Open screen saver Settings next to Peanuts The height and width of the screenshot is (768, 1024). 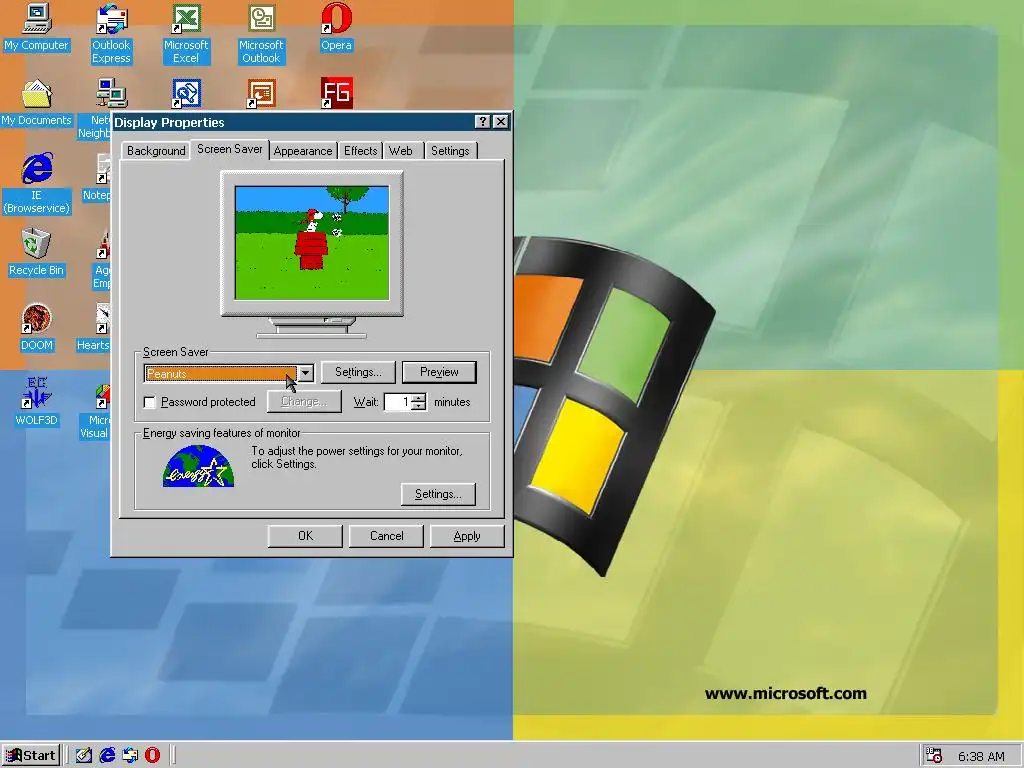pyautogui.click(x=359, y=372)
